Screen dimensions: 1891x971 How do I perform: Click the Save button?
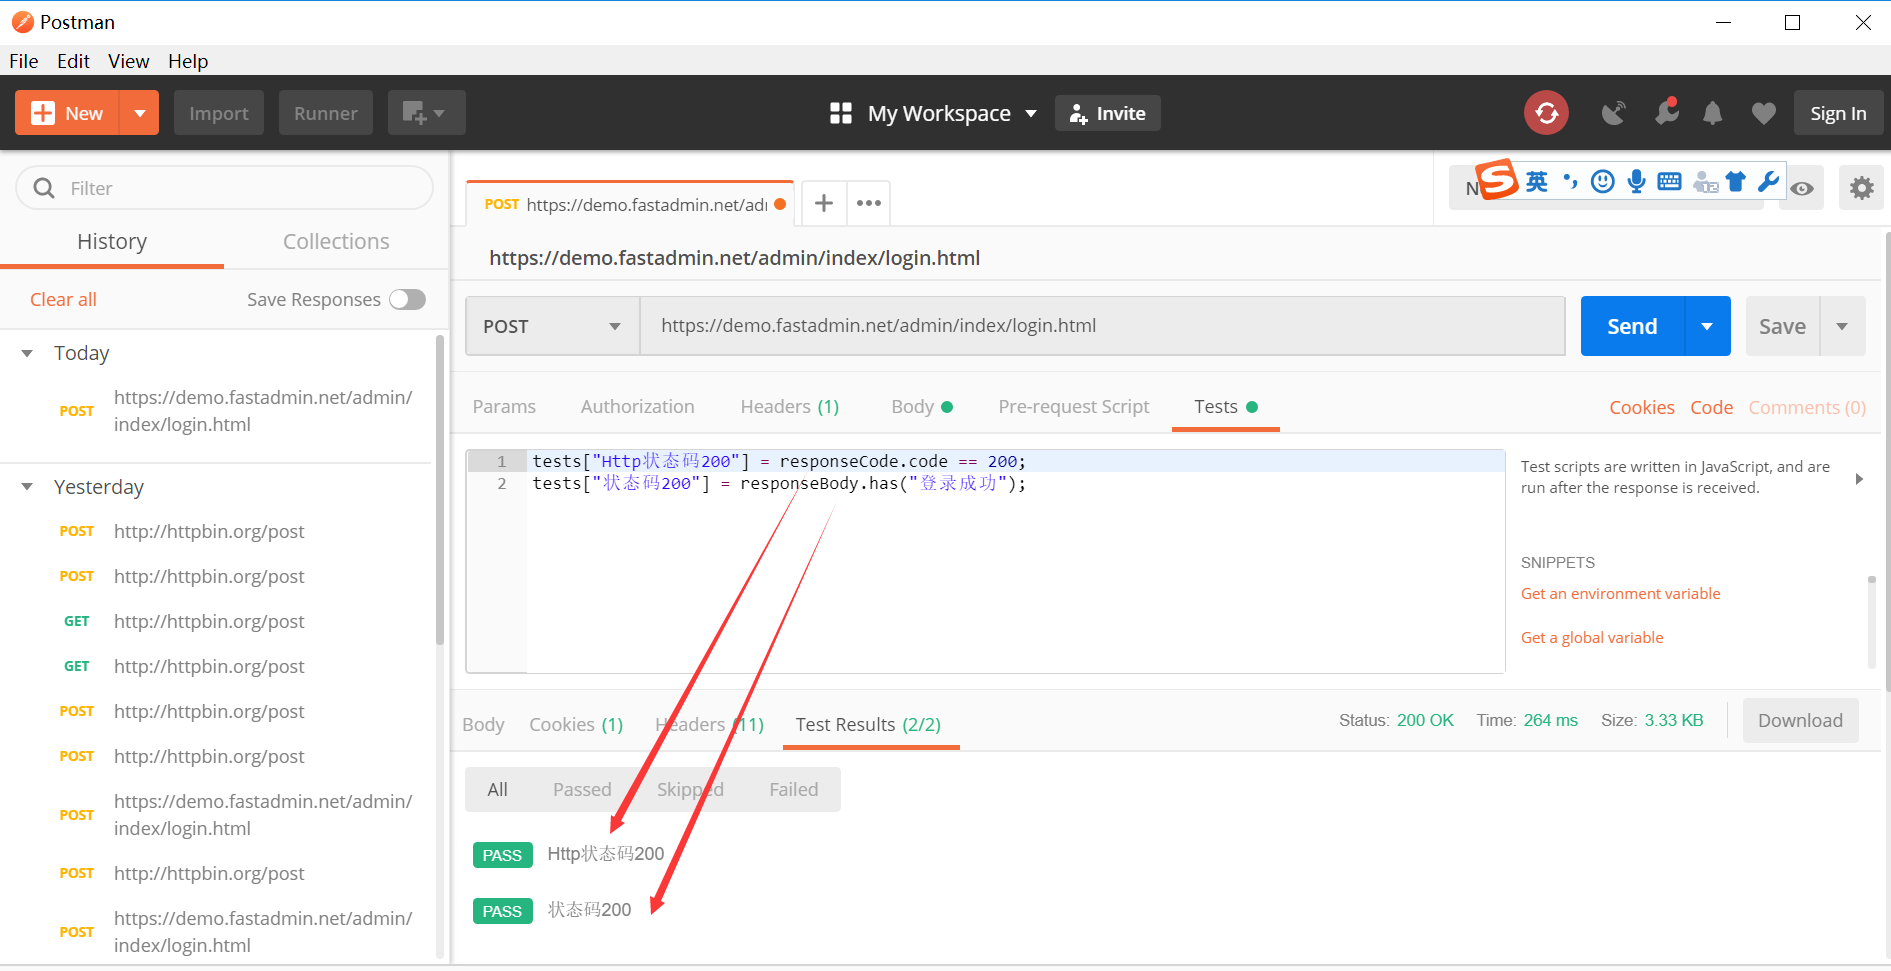1782,326
